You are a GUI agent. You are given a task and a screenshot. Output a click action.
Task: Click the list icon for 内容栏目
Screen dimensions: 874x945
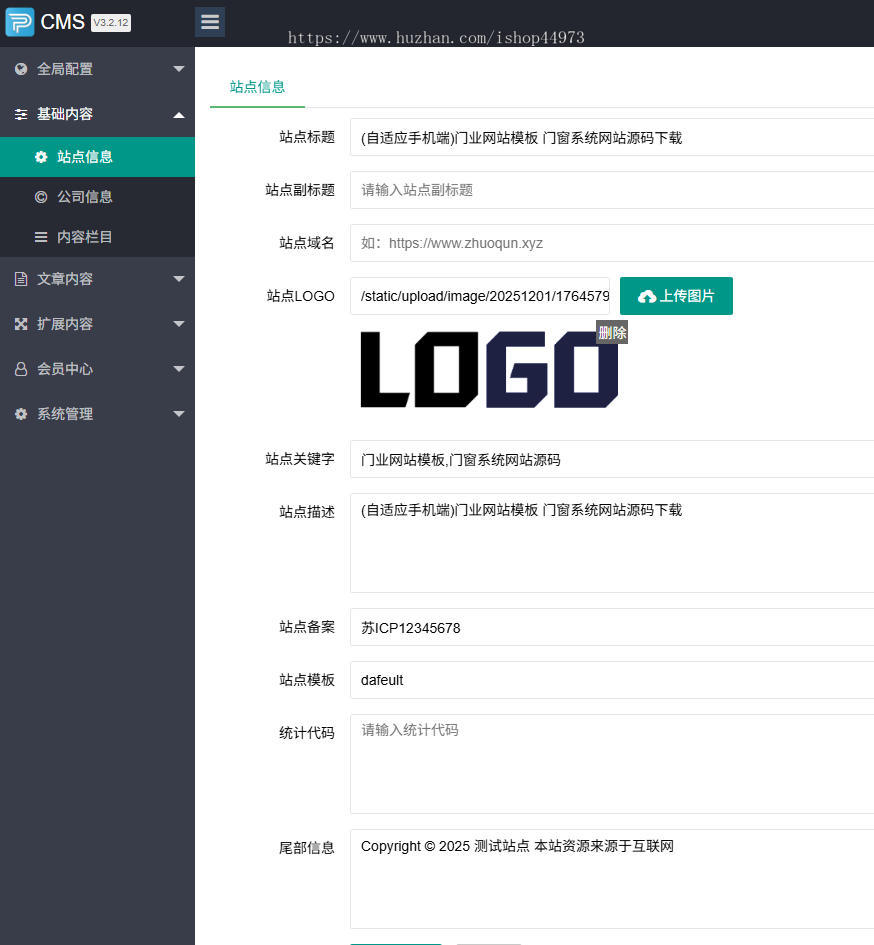(x=40, y=236)
